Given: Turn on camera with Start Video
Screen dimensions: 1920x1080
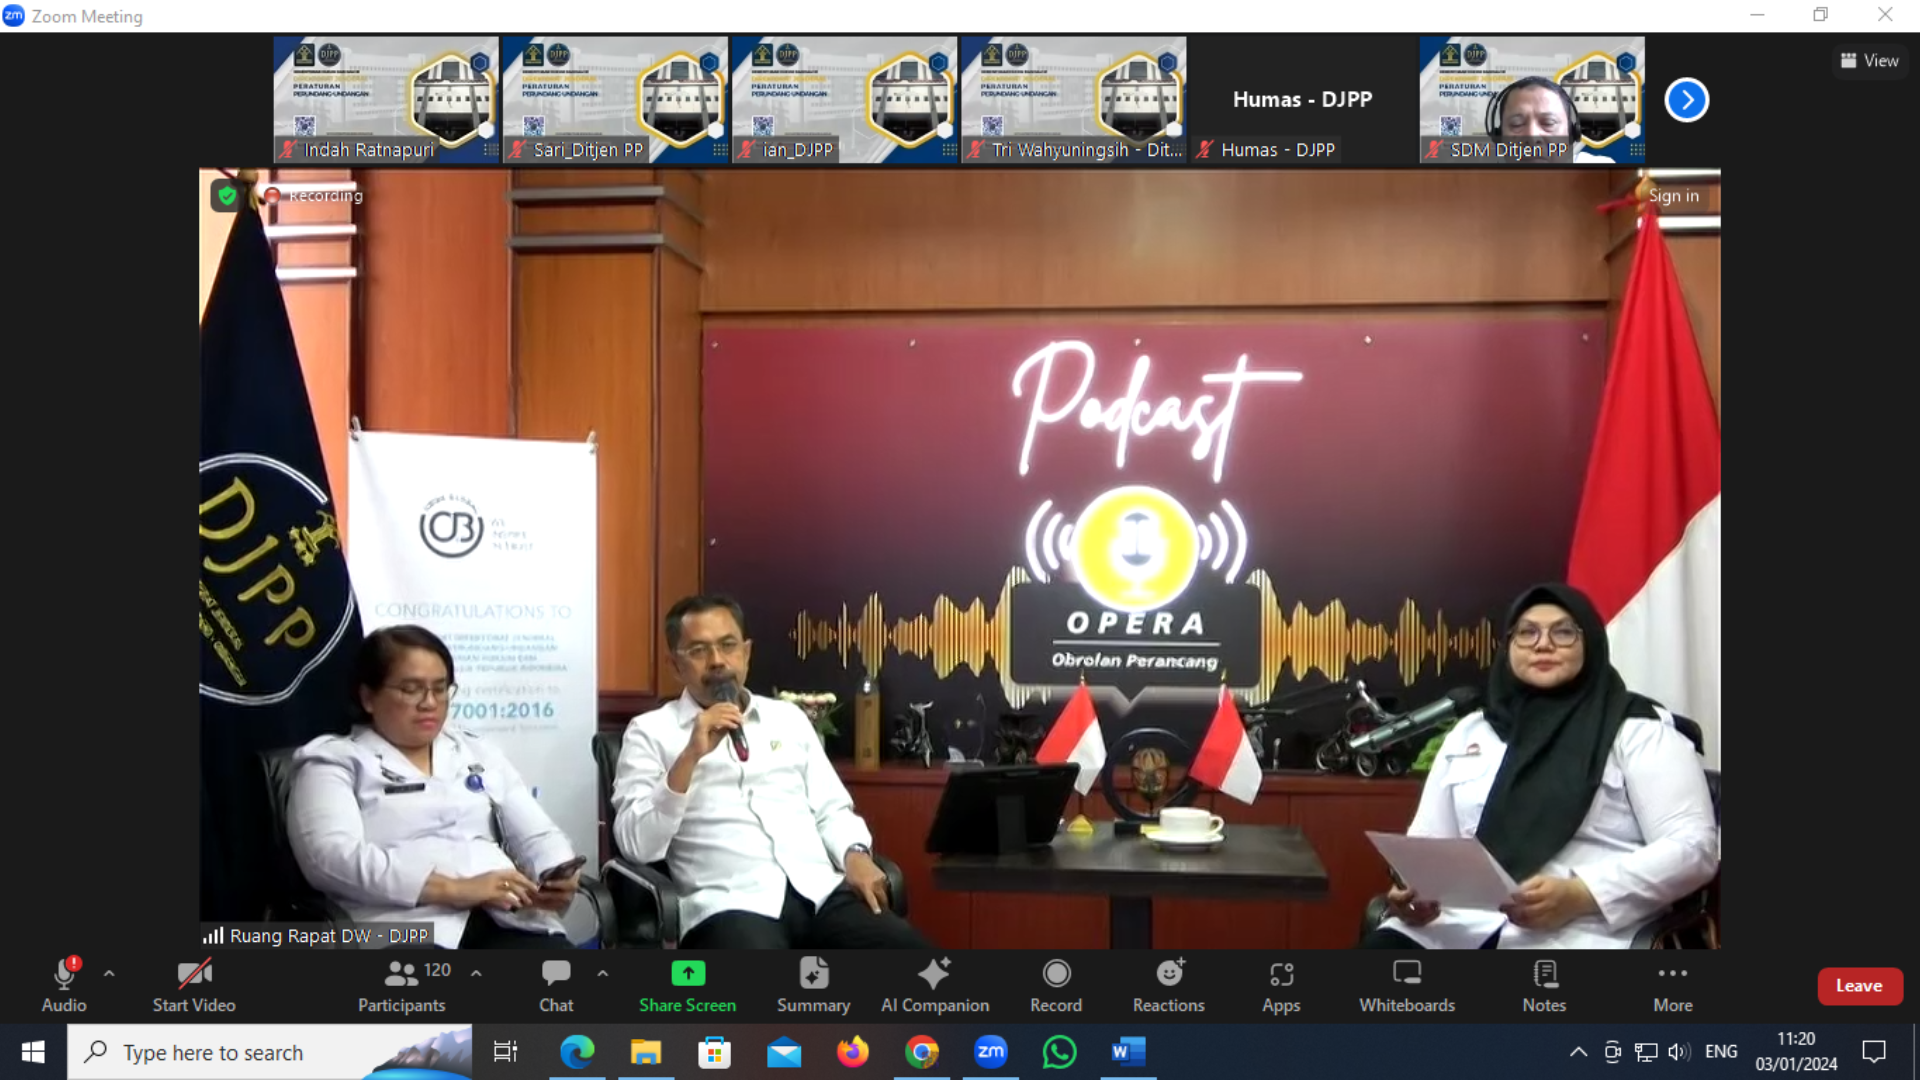Looking at the screenshot, I should [x=194, y=985].
